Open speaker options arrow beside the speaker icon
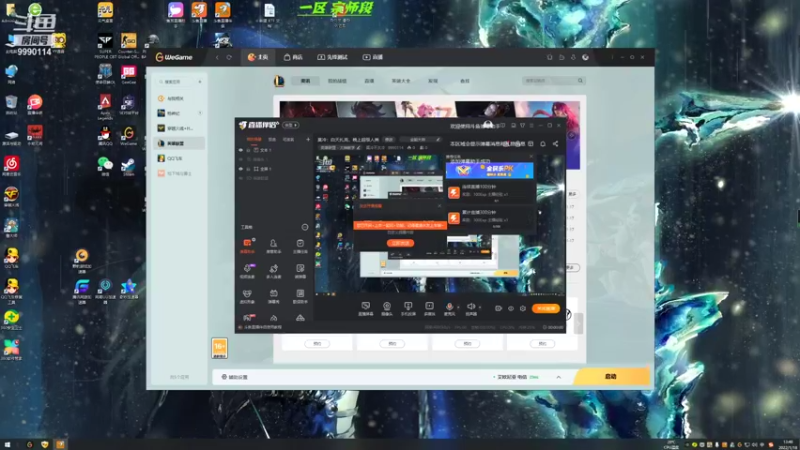 coord(479,307)
